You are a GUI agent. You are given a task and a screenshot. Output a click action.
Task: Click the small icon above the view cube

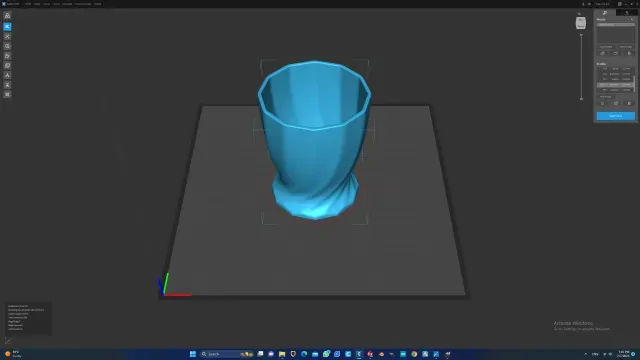(579, 14)
